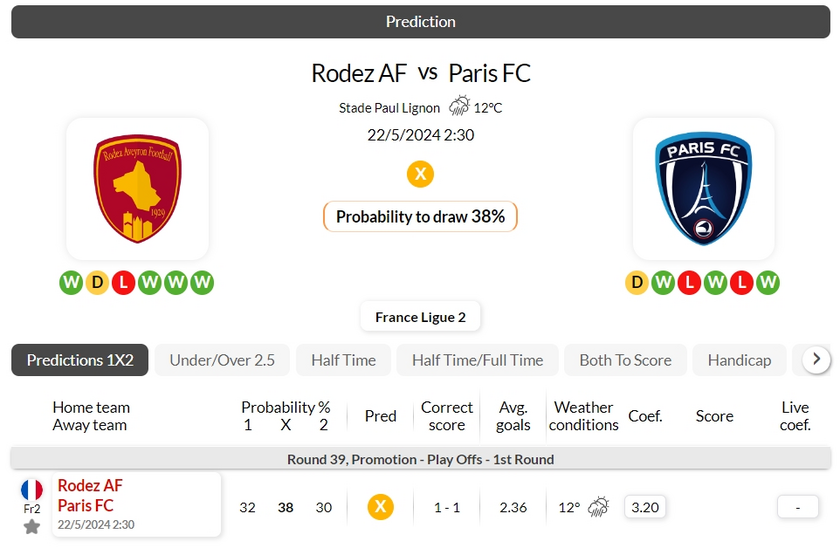Click Paris FC's yellow D form badge

point(637,283)
